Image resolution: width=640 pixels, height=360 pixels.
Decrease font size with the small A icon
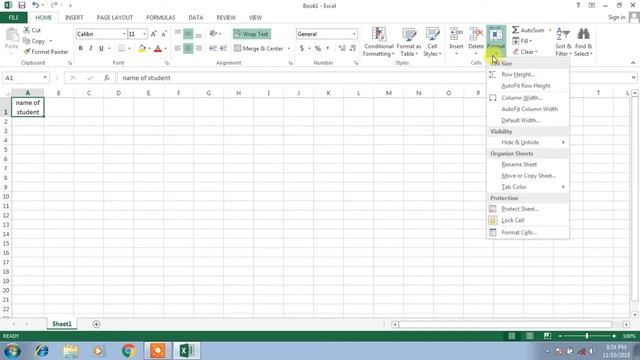point(164,34)
